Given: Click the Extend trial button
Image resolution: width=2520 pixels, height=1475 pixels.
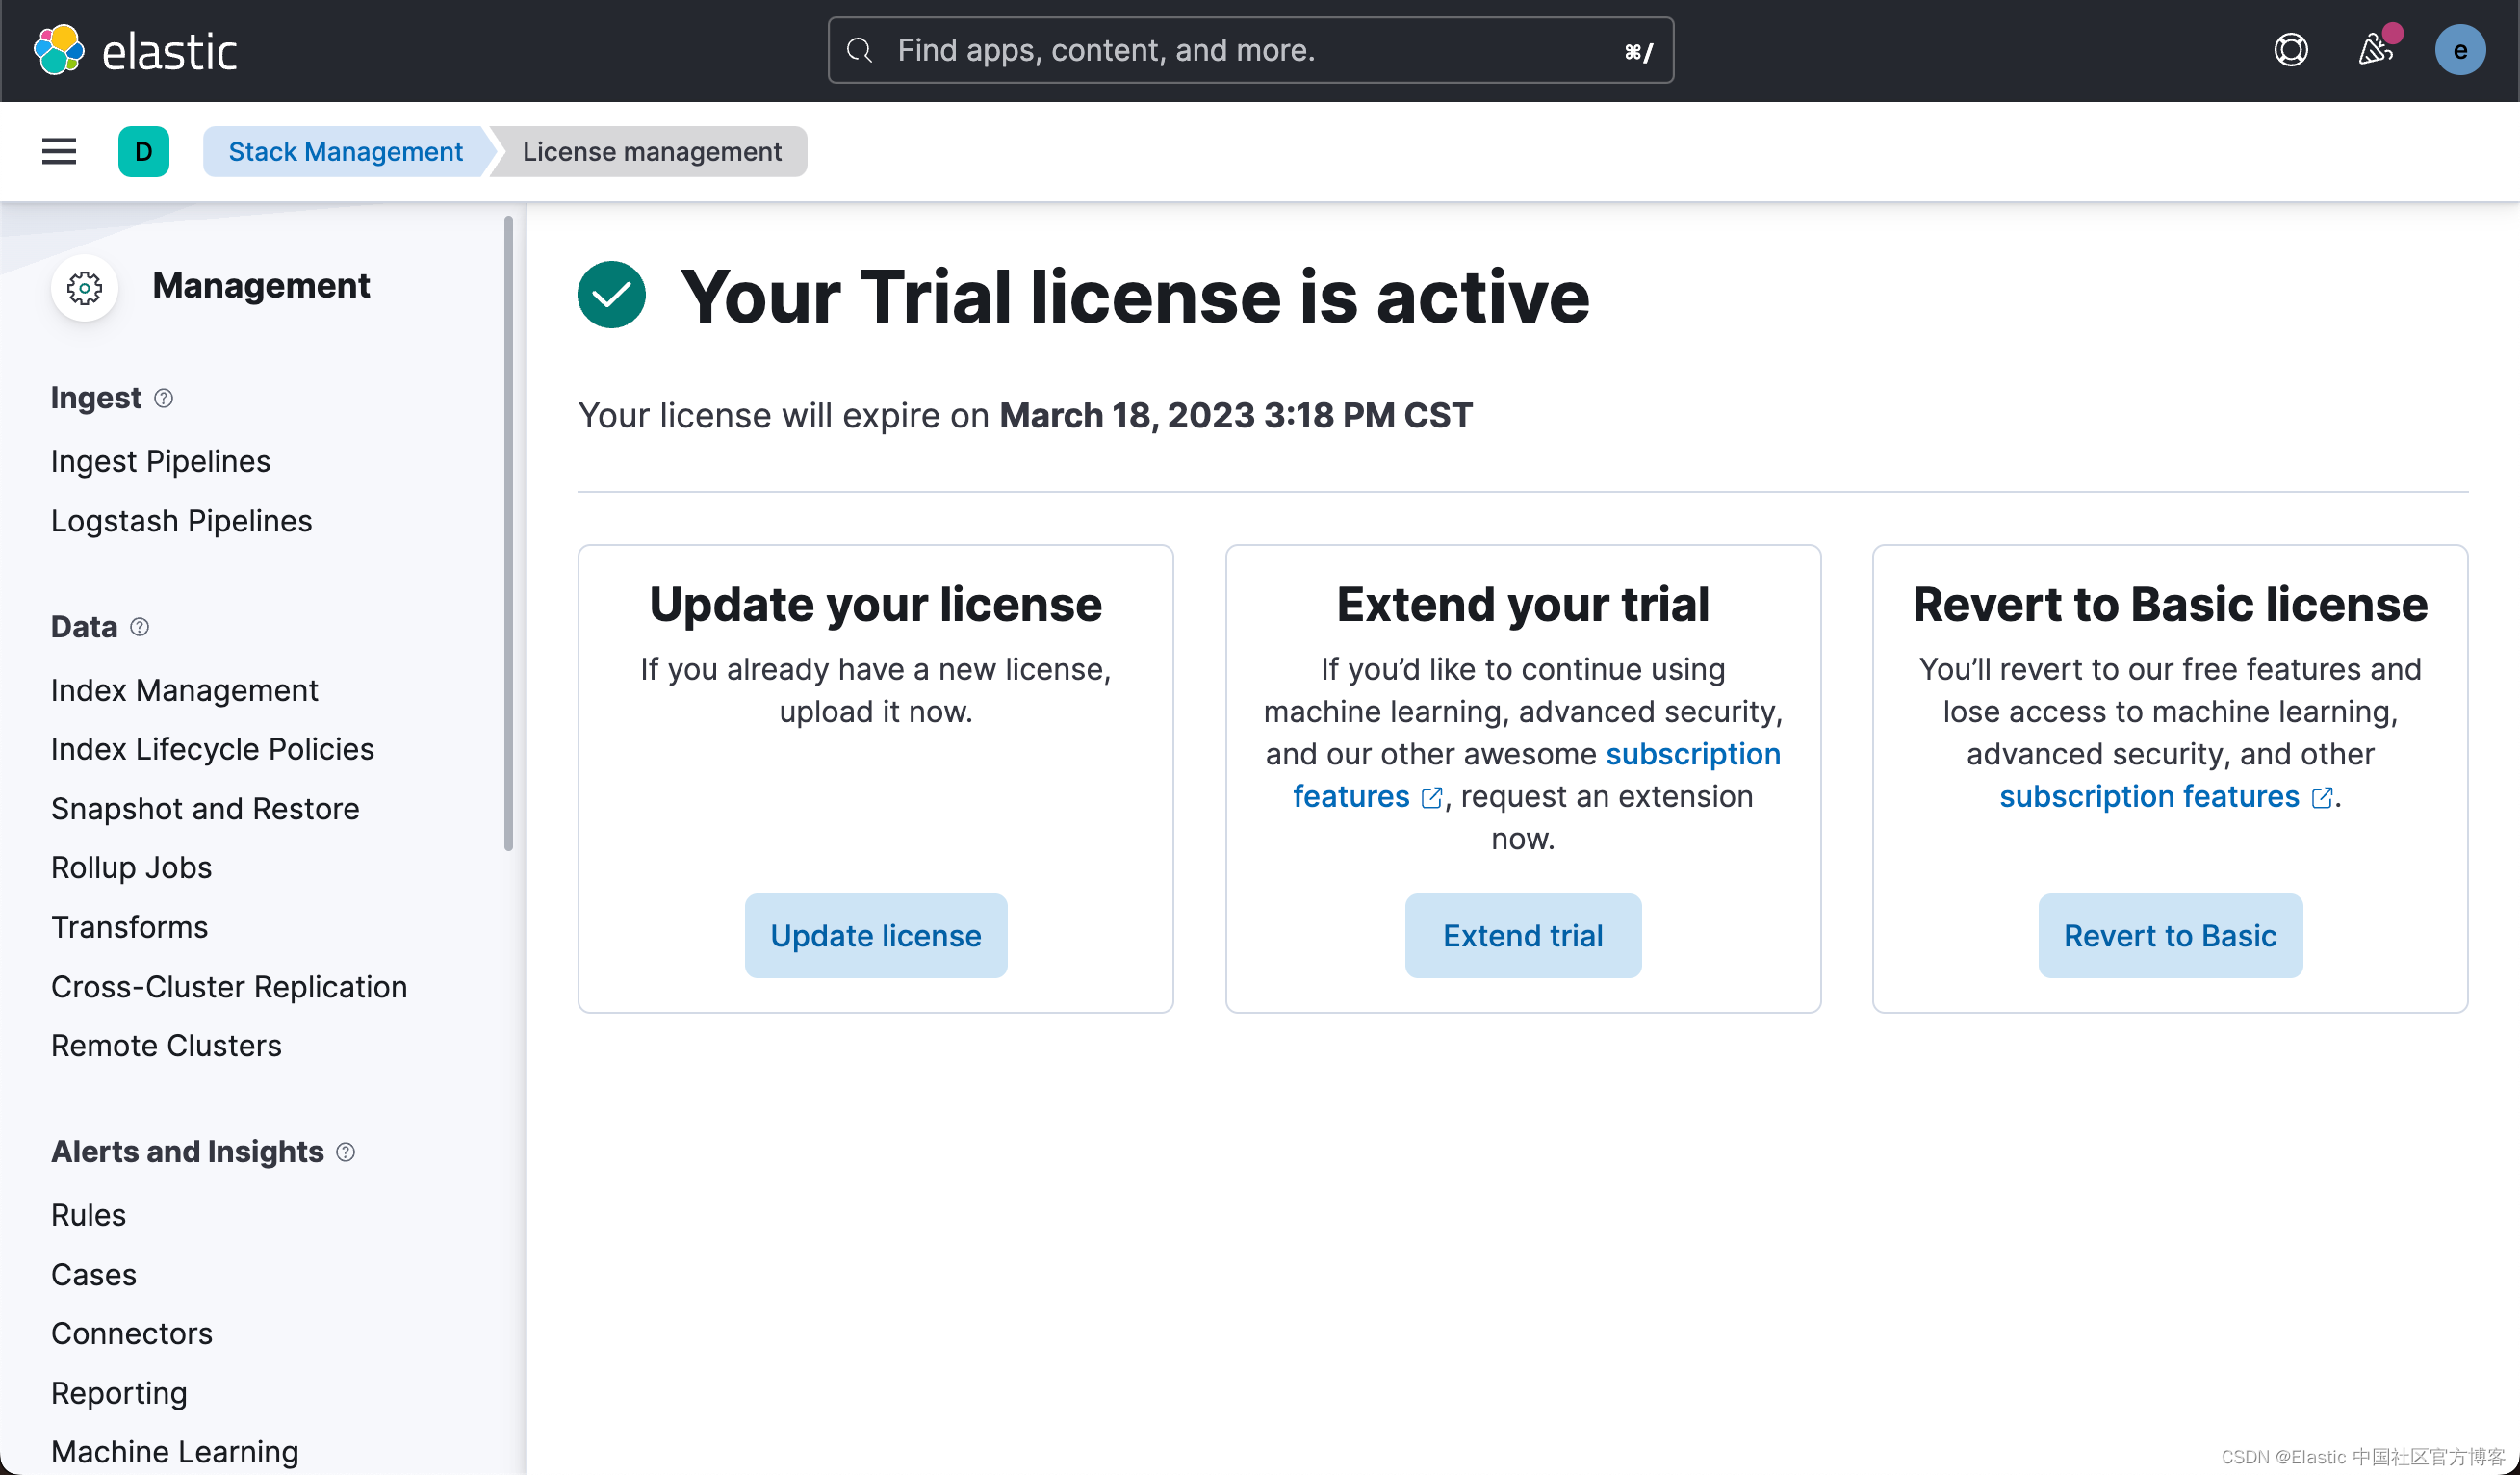Looking at the screenshot, I should (1522, 935).
